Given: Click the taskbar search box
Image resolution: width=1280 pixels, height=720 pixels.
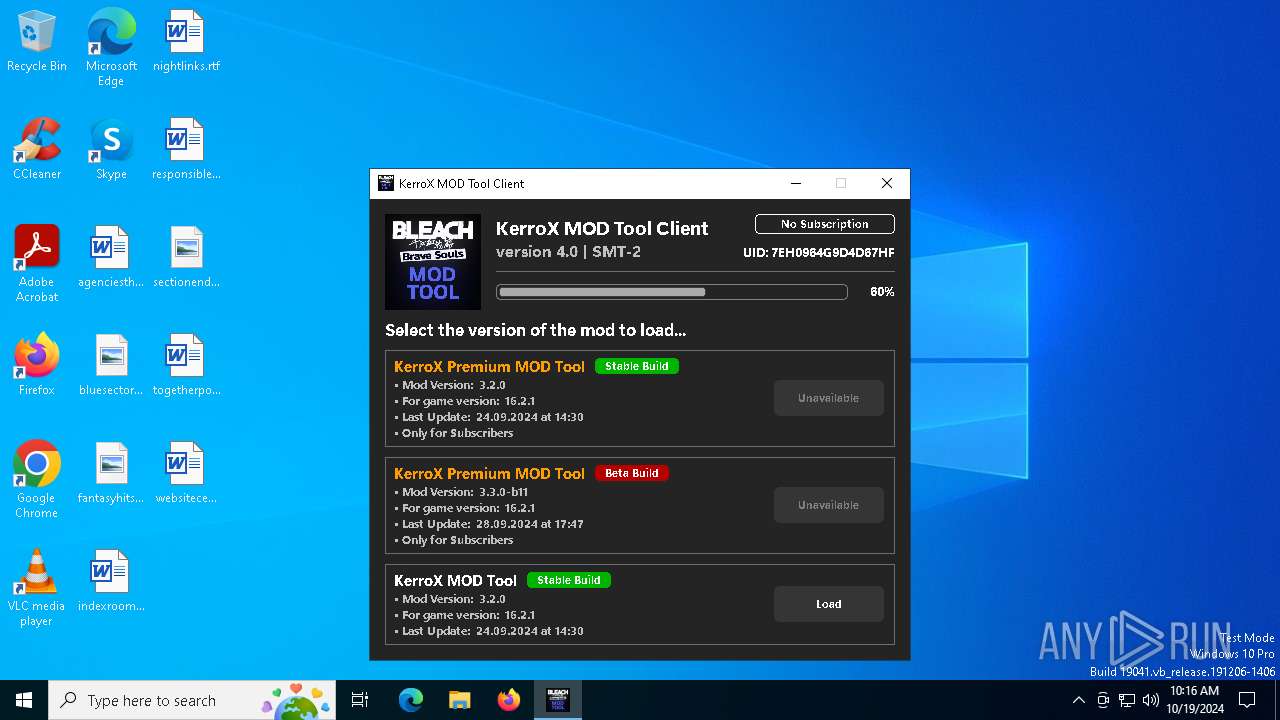Looking at the screenshot, I should [x=192, y=700].
